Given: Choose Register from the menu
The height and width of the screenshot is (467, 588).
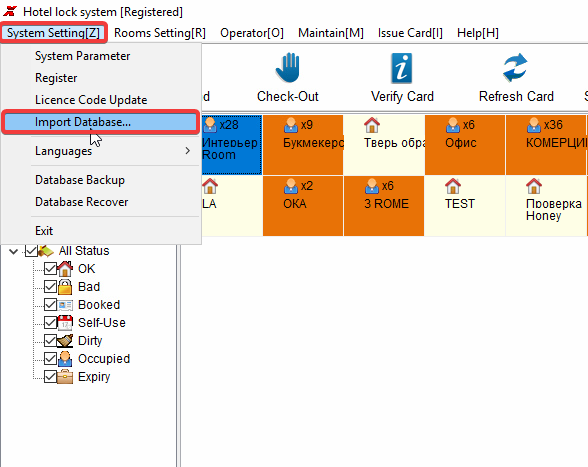Looking at the screenshot, I should (x=100, y=78).
